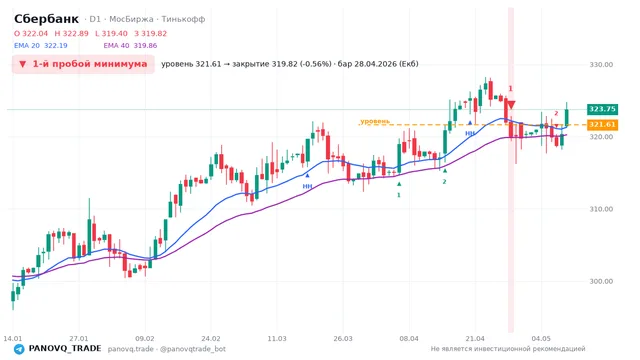Click the 320.00 price axis label
640x360 pixels.
(x=601, y=137)
